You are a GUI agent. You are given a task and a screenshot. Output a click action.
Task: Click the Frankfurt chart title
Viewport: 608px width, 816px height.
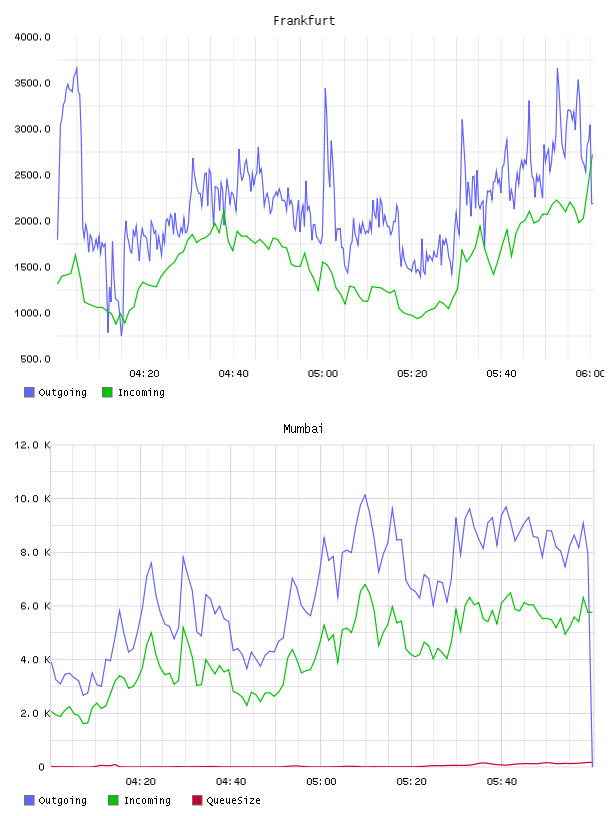pos(304,21)
